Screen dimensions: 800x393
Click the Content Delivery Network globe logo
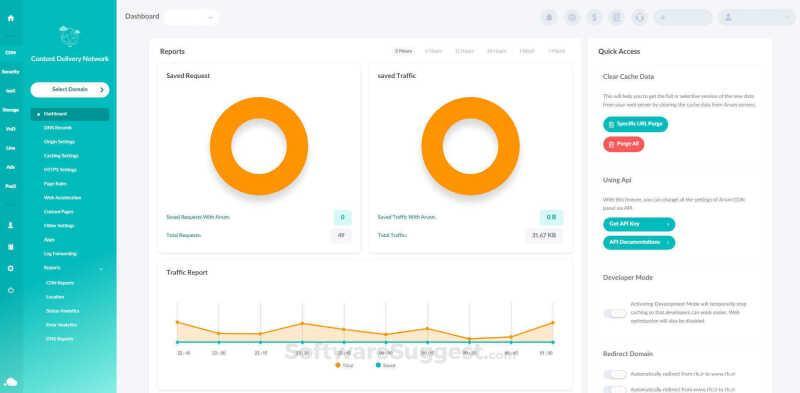coord(69,36)
